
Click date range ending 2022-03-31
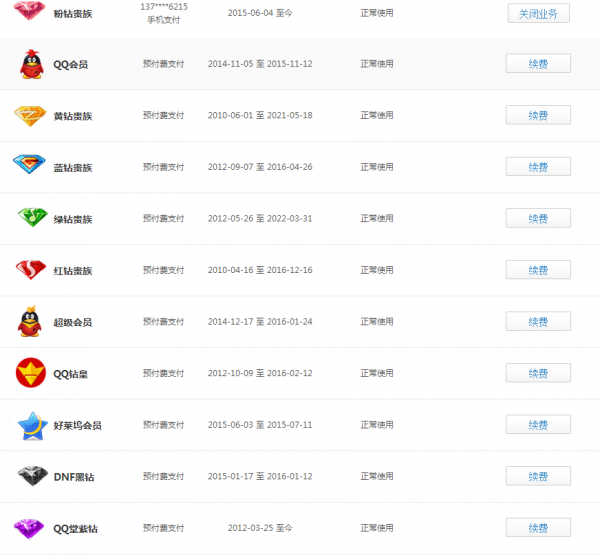260,218
